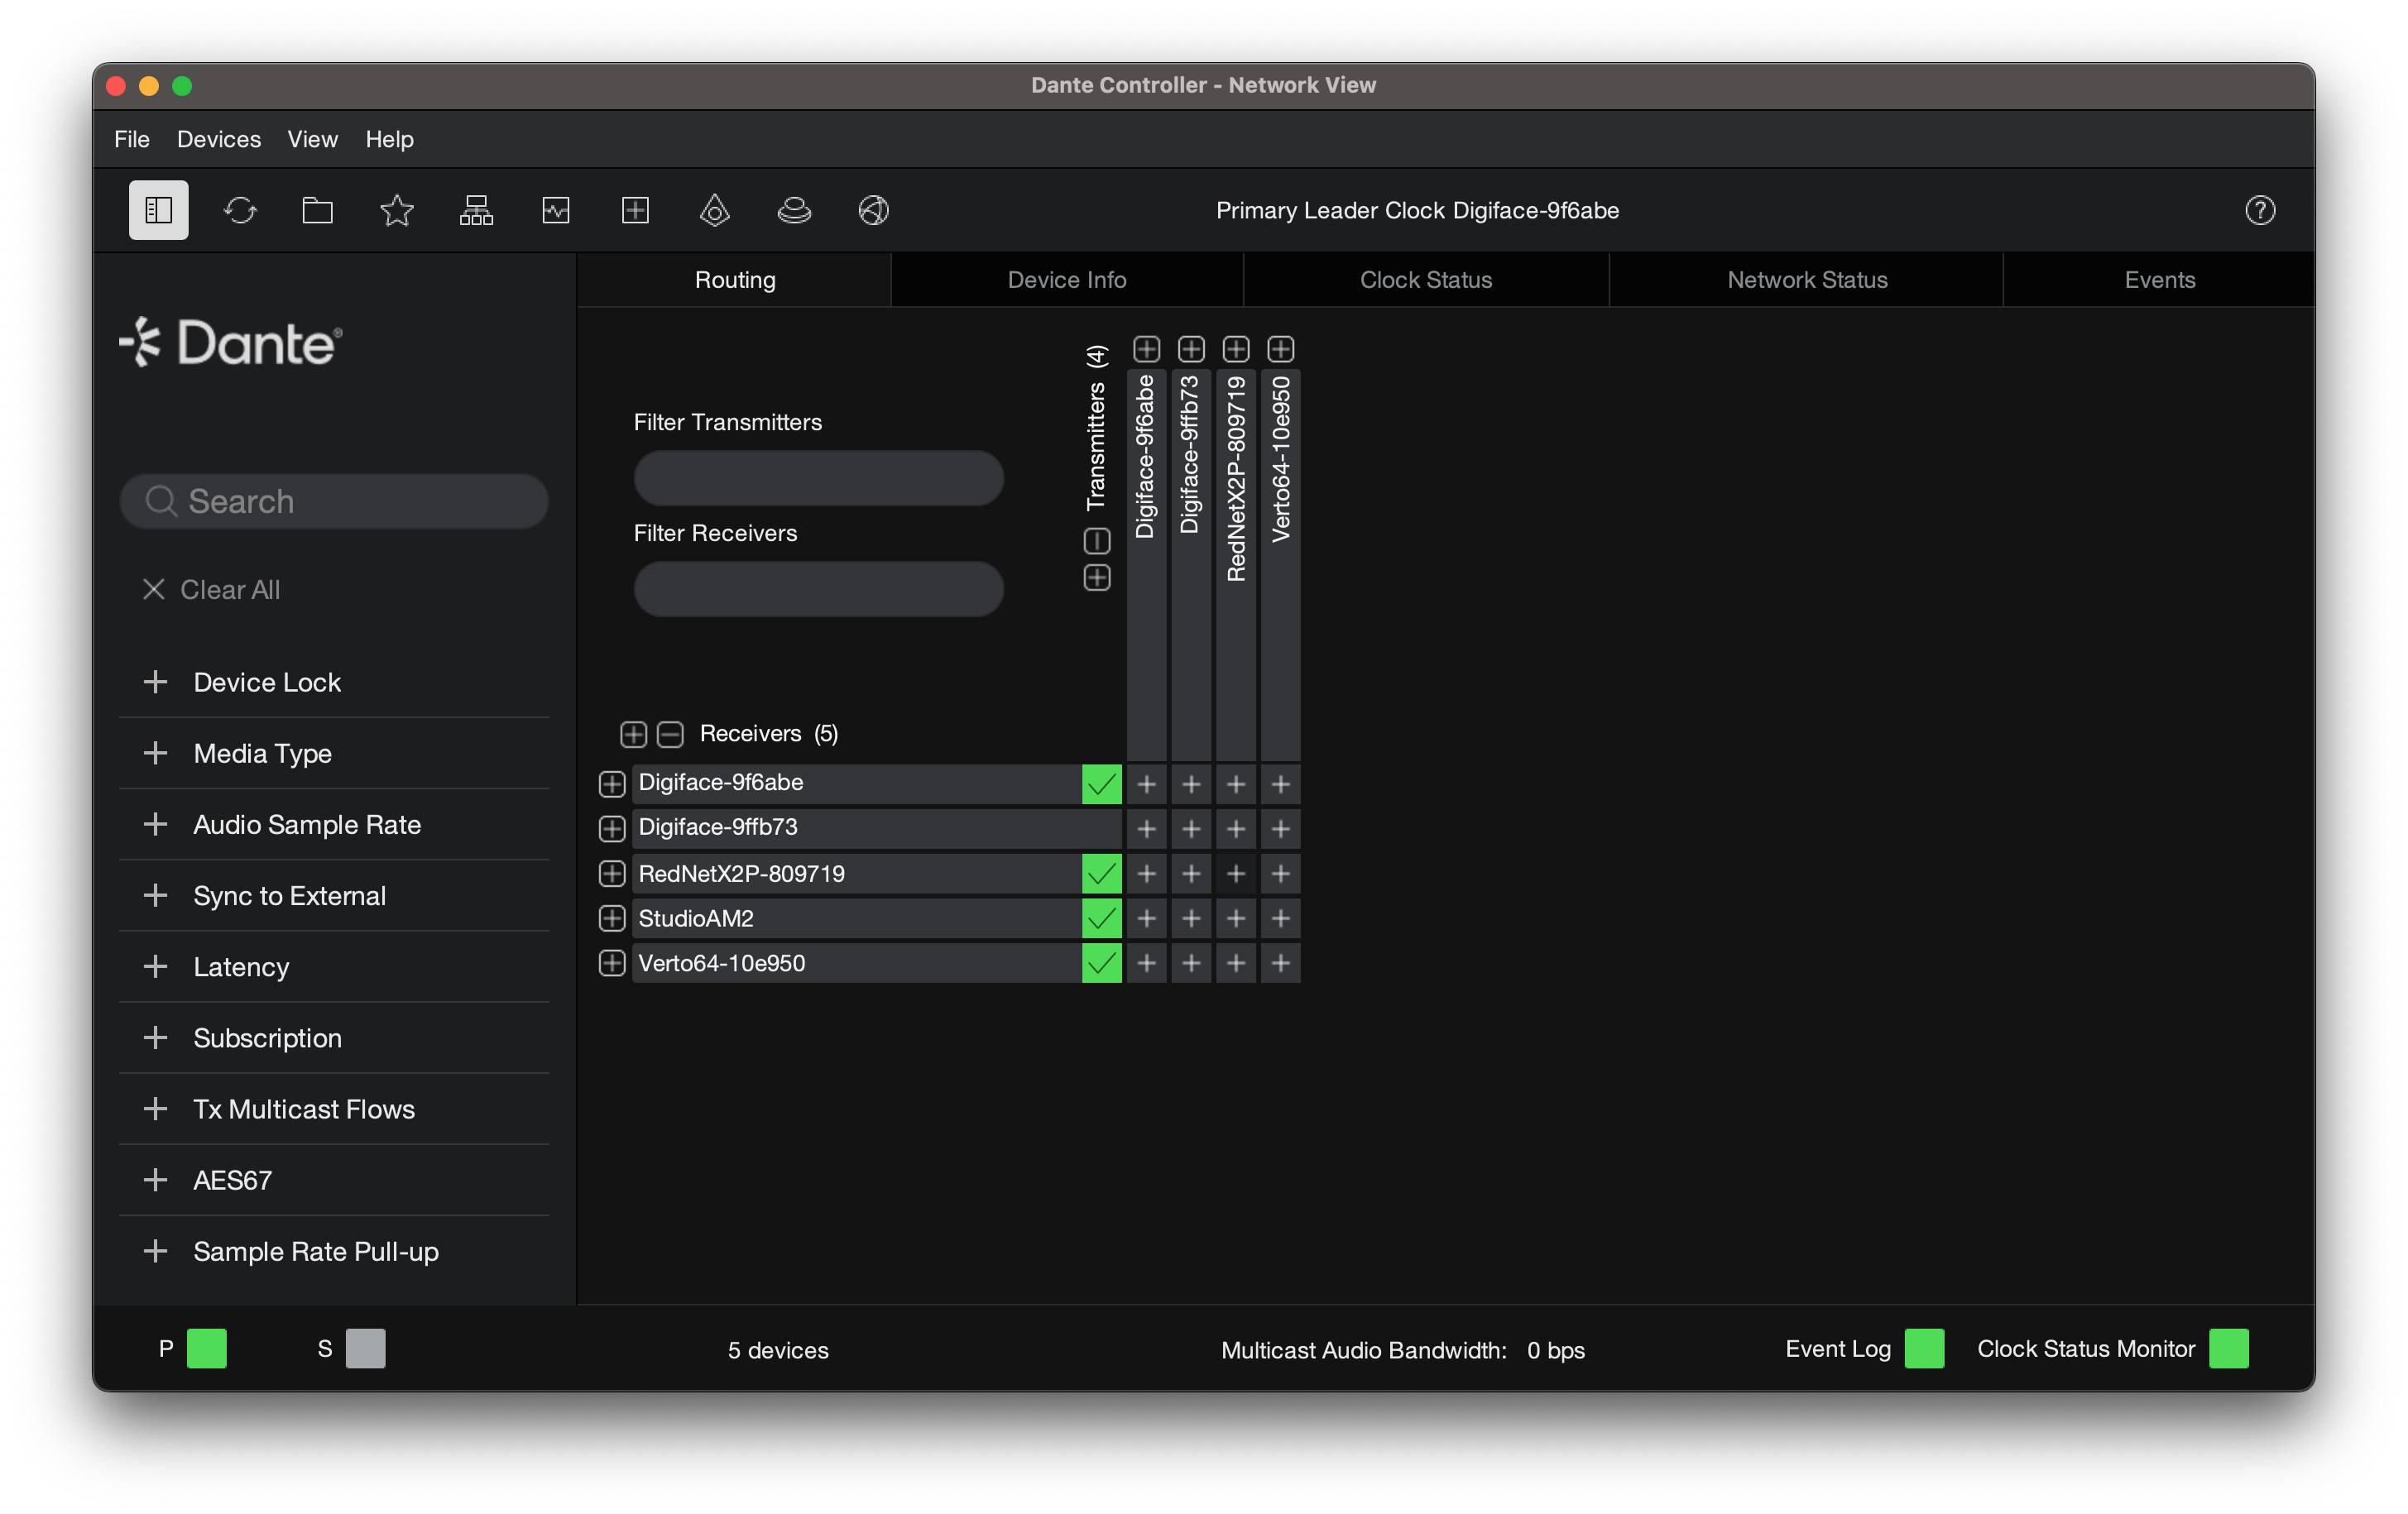2408x1514 pixels.
Task: Click the boxed plus toolbar icon
Action: (x=635, y=210)
